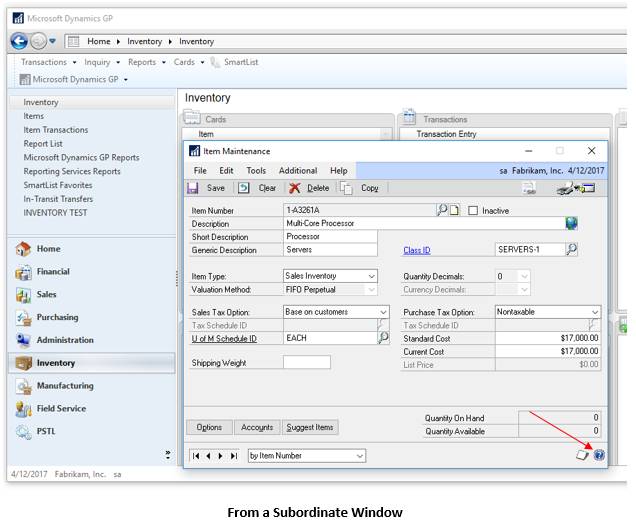Open the Additional menu
Image resolution: width=636 pixels, height=524 pixels.
298,171
